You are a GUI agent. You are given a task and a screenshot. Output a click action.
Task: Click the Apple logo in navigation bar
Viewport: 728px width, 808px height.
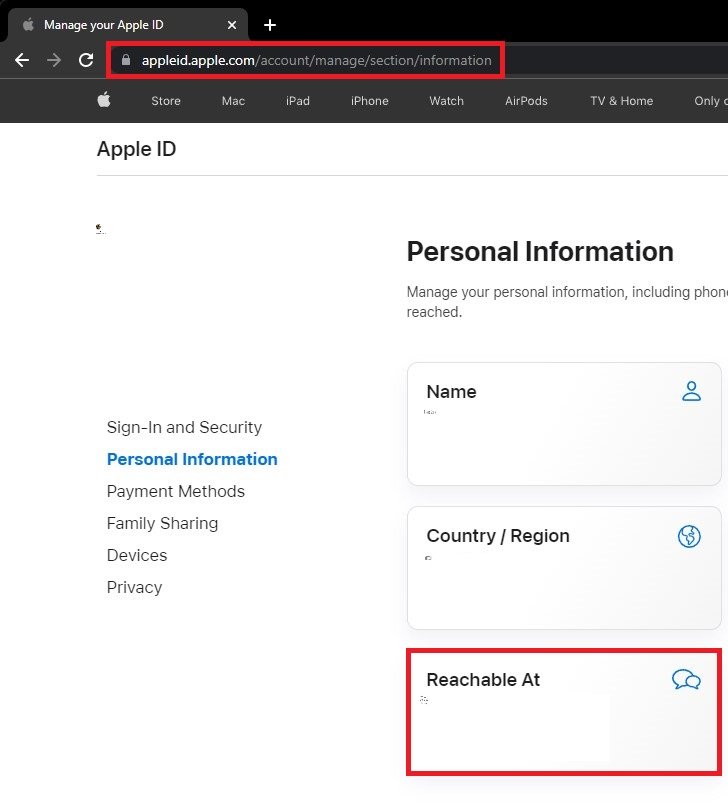click(104, 100)
